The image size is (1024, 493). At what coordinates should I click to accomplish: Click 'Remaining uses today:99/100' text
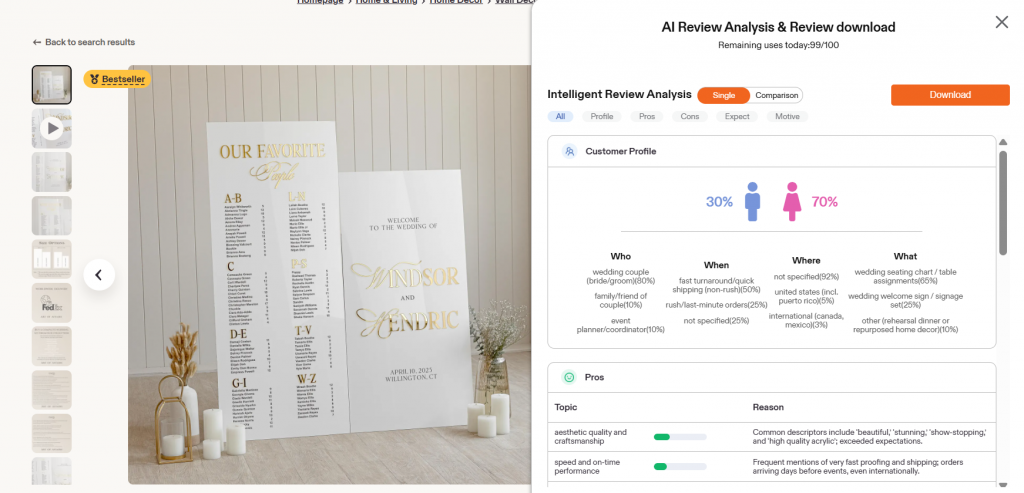tap(778, 45)
